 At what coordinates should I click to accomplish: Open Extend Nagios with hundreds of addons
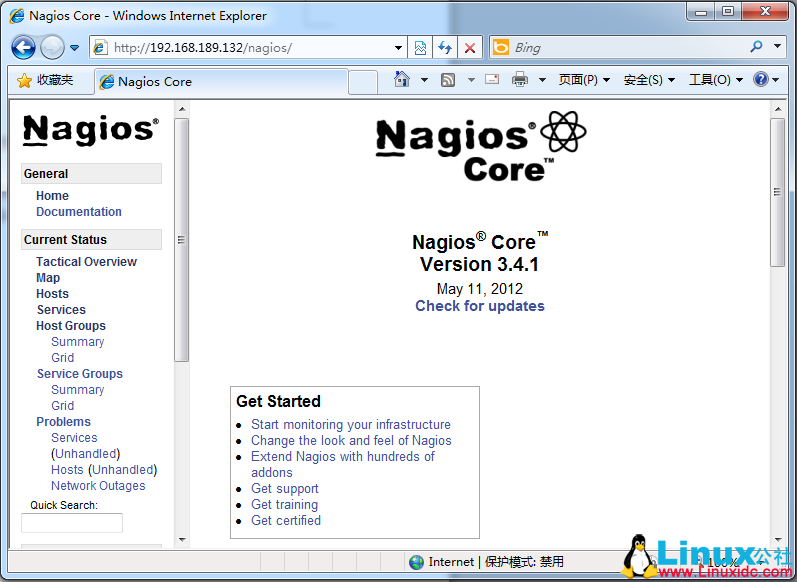pyautogui.click(x=343, y=465)
